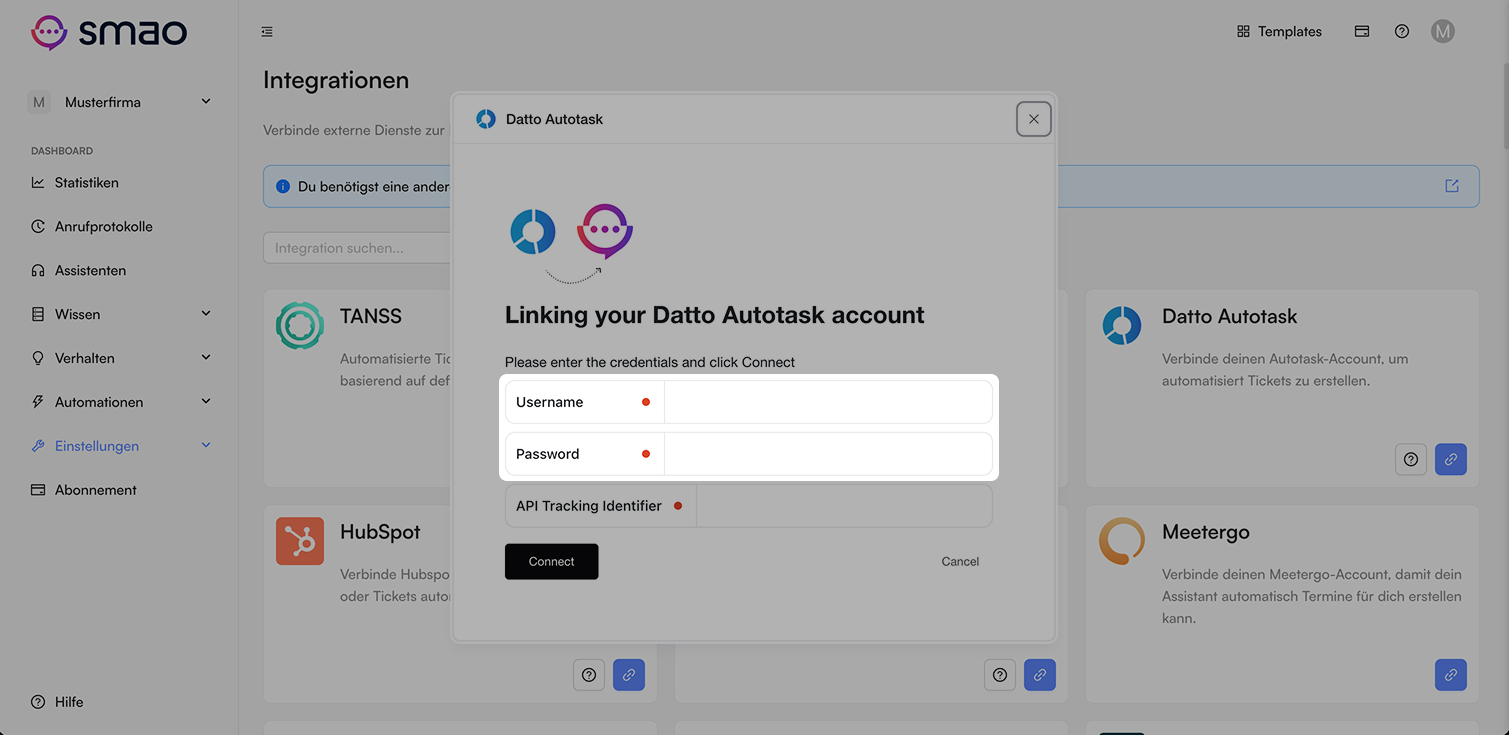Click the sidebar collapse icon near the header
The height and width of the screenshot is (735, 1509).
(267, 32)
